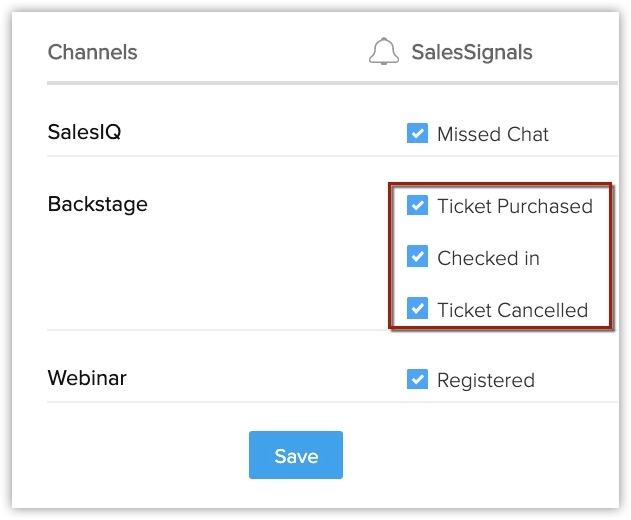Disable the Checked in checkbox

pos(418,257)
